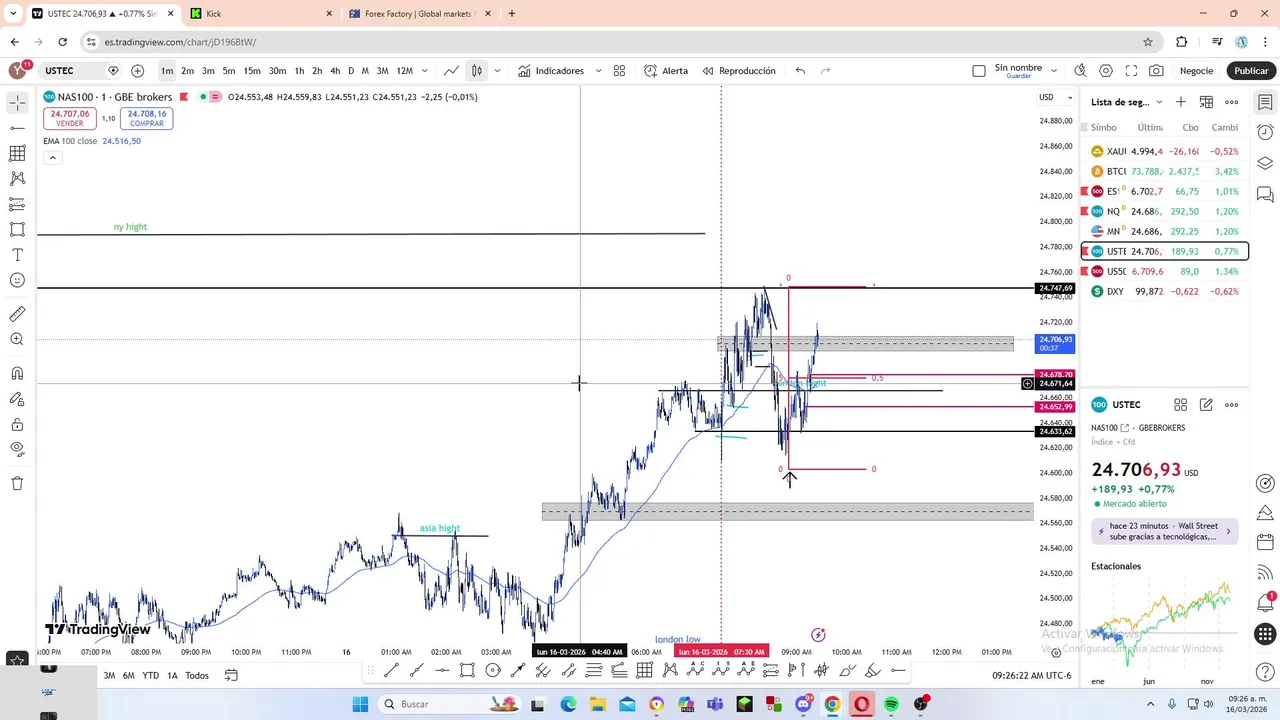The height and width of the screenshot is (720, 1280).
Task: Select the XAU row in watchlist
Action: coord(1165,151)
